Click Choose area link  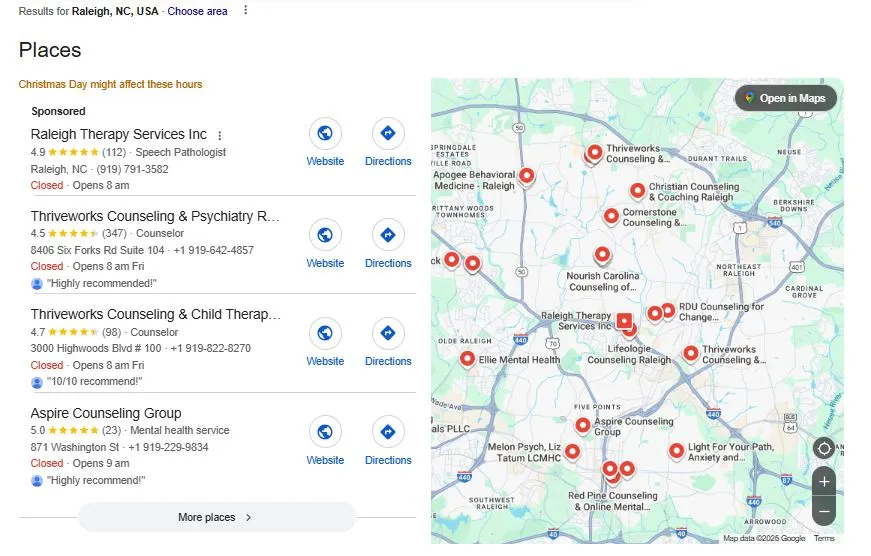pyautogui.click(x=197, y=11)
